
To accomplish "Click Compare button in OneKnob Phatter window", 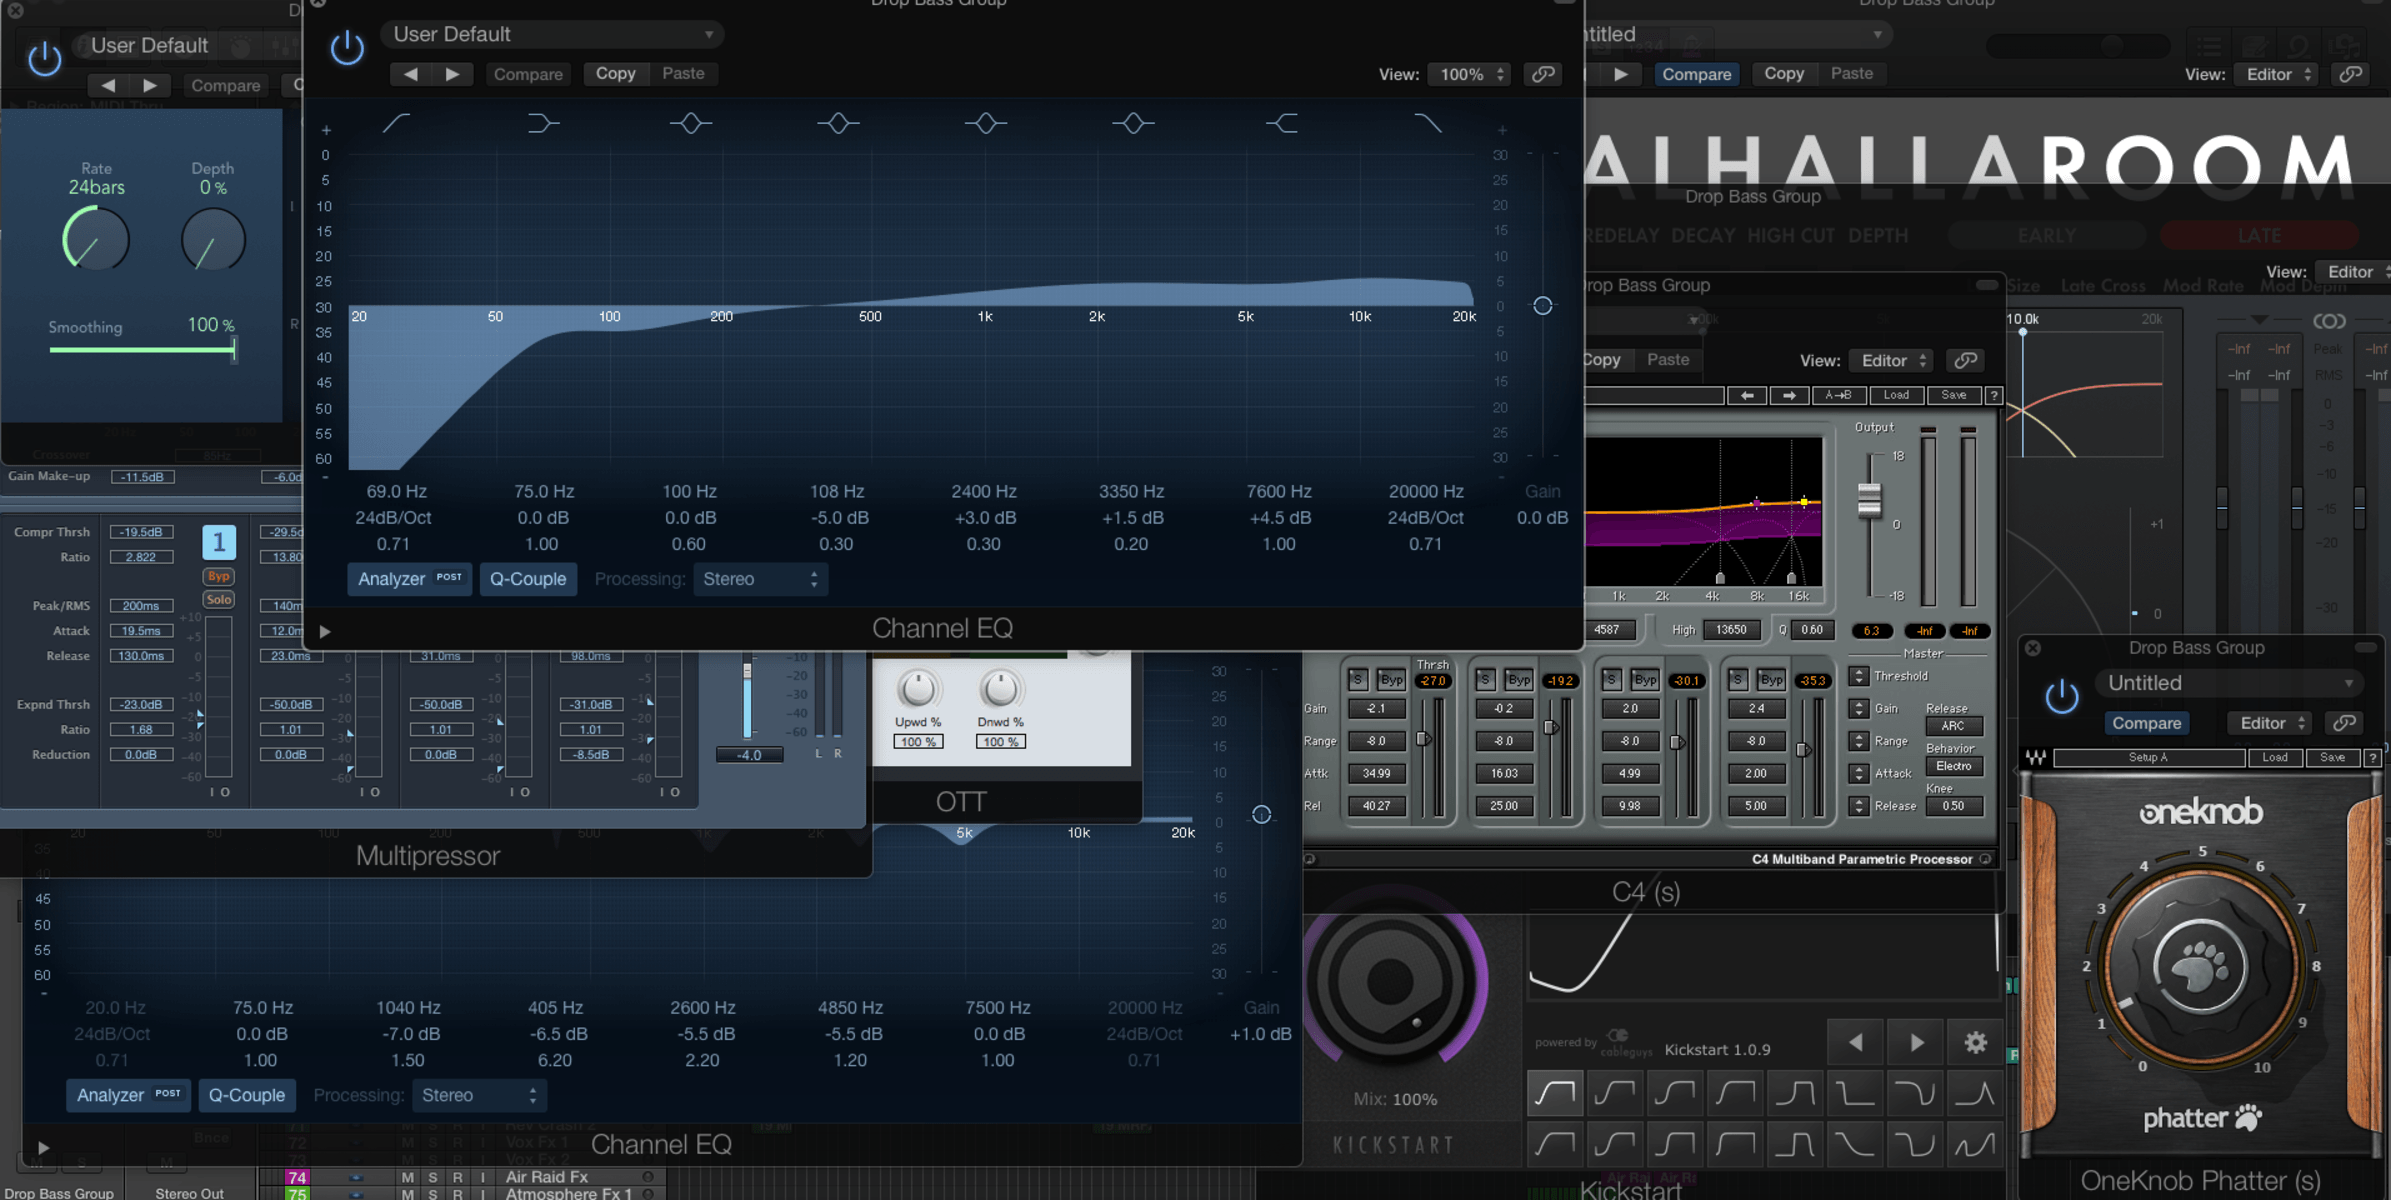I will point(2146,723).
